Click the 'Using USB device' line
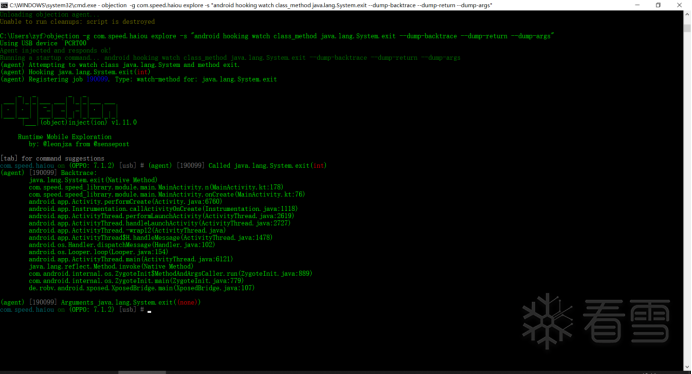Viewport: 692px width, 374px height. click(x=43, y=43)
